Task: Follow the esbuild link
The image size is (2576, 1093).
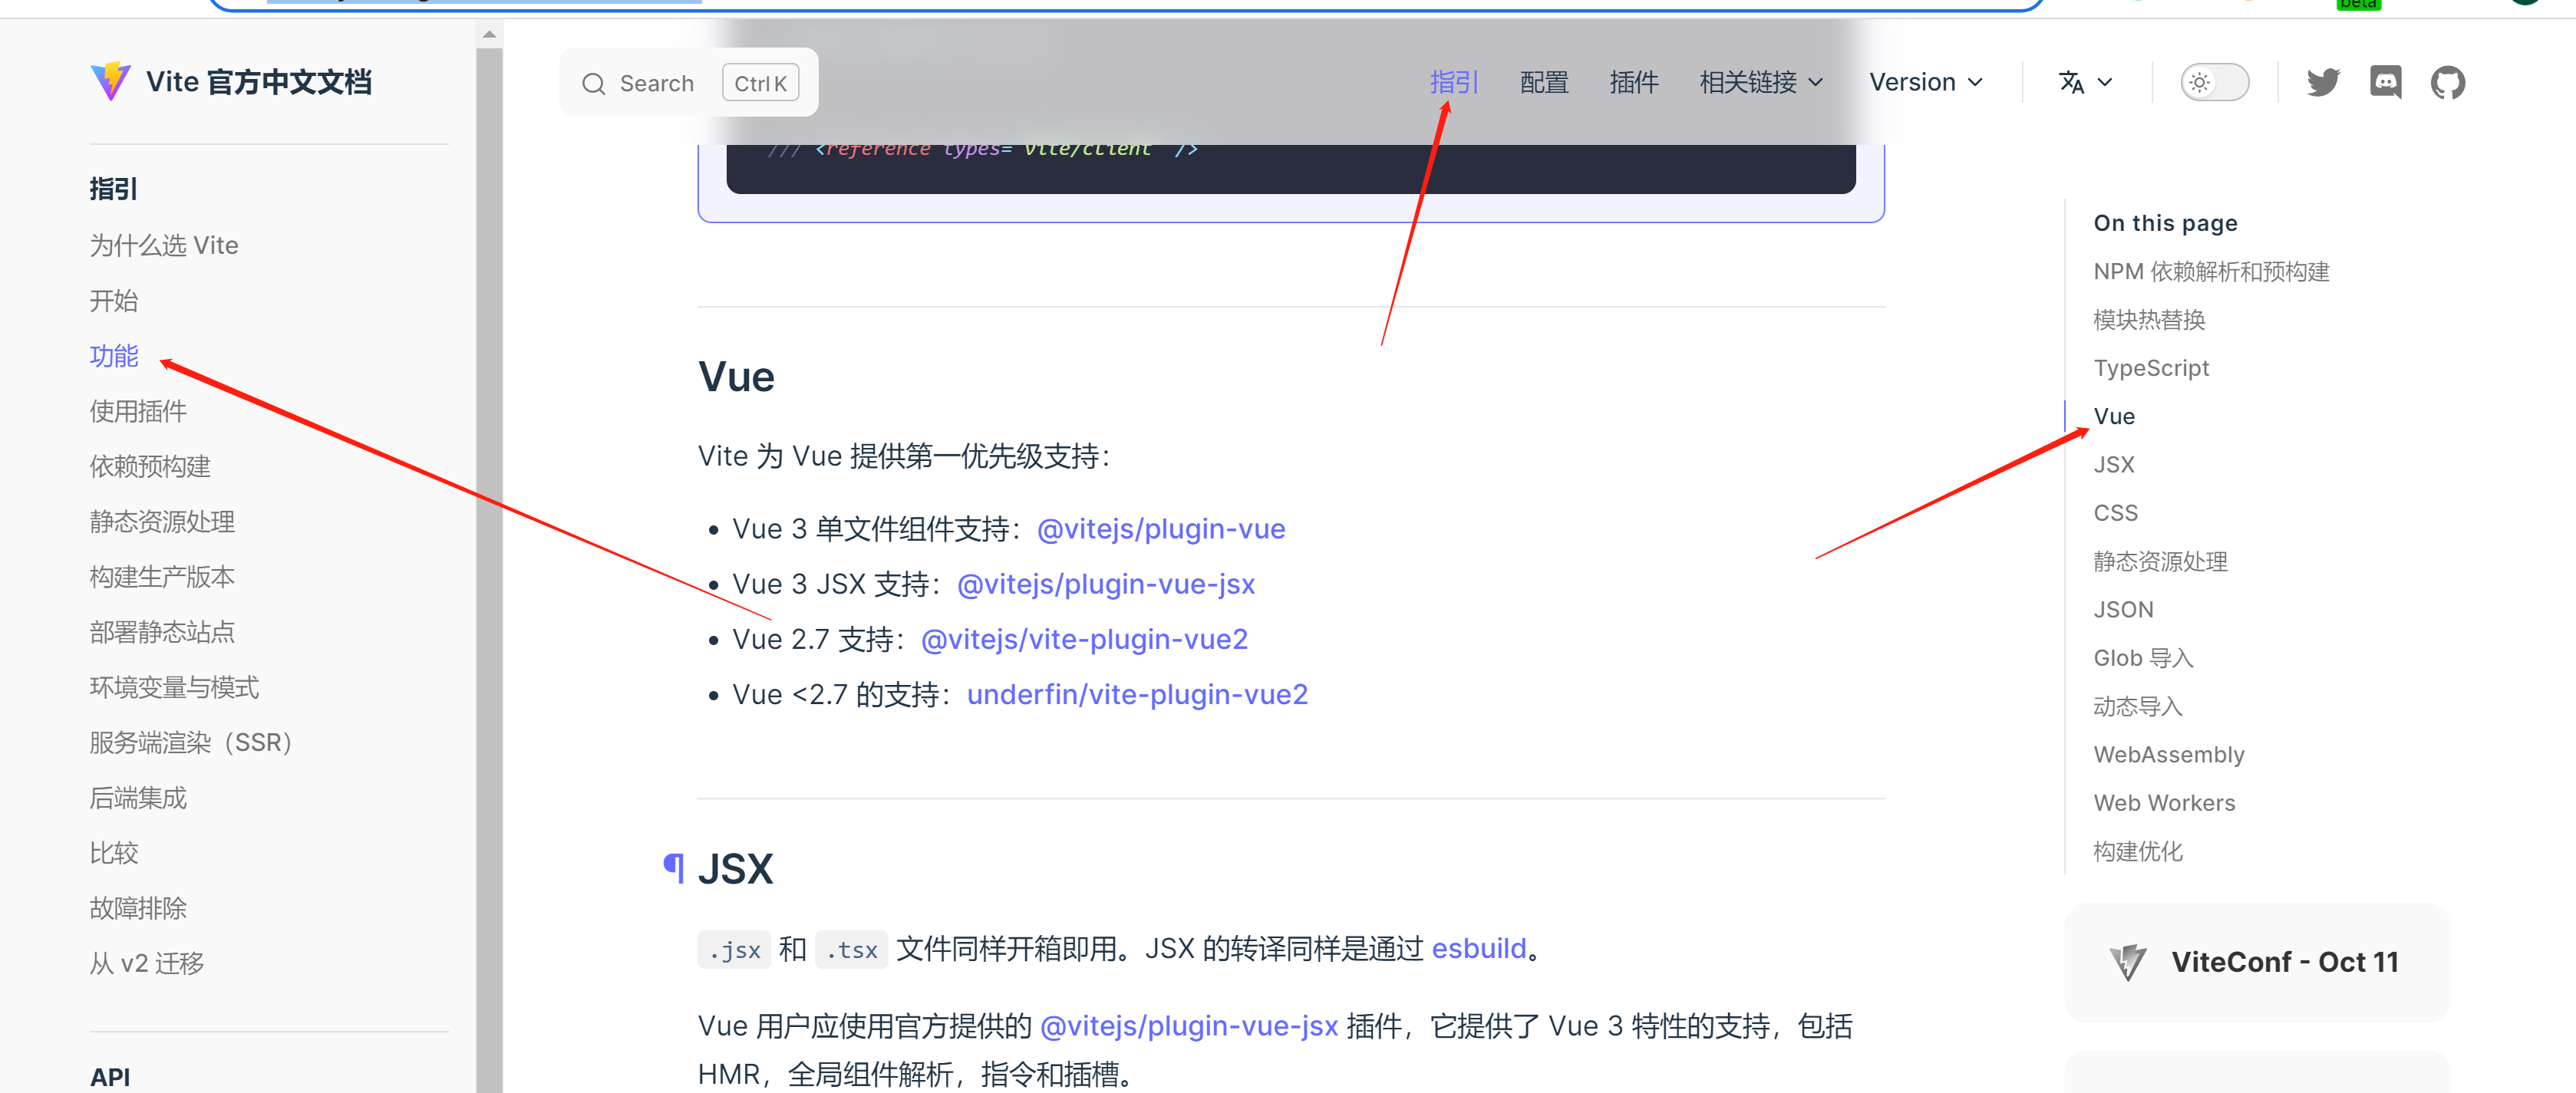Action: tap(1478, 947)
